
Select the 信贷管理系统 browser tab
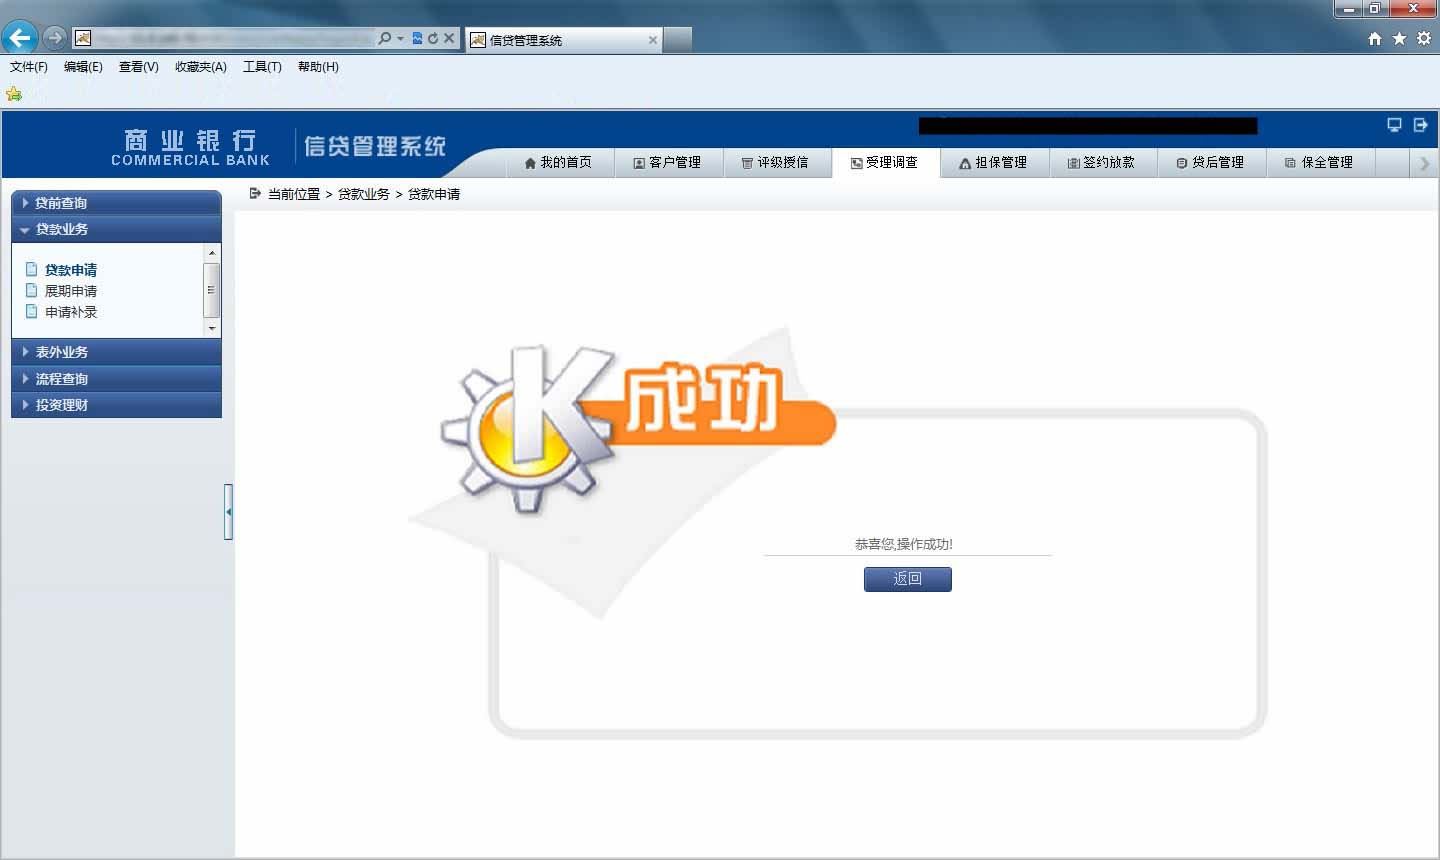tap(564, 40)
